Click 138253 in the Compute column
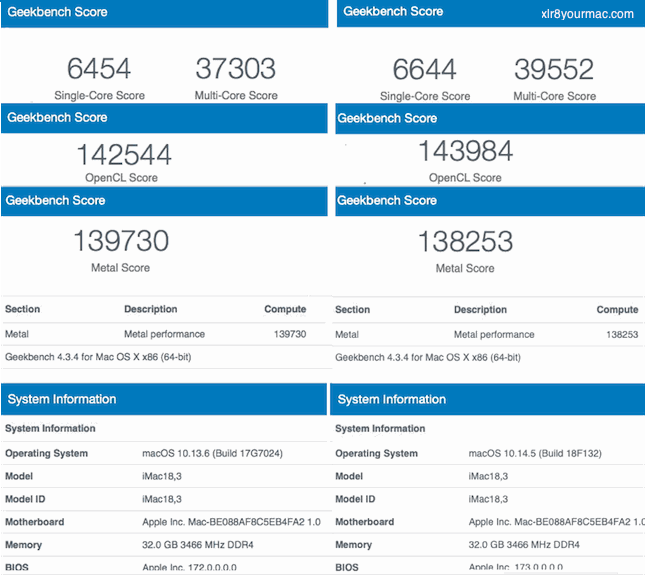 click(x=622, y=335)
